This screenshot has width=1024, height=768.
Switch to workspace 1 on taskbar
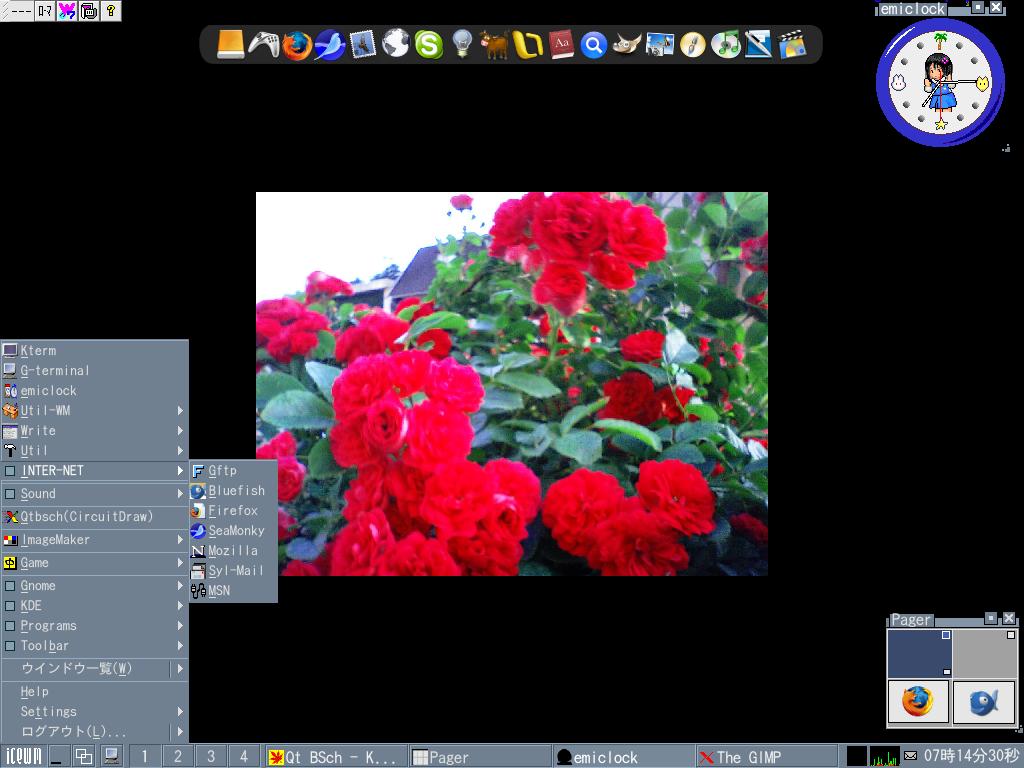[144, 757]
